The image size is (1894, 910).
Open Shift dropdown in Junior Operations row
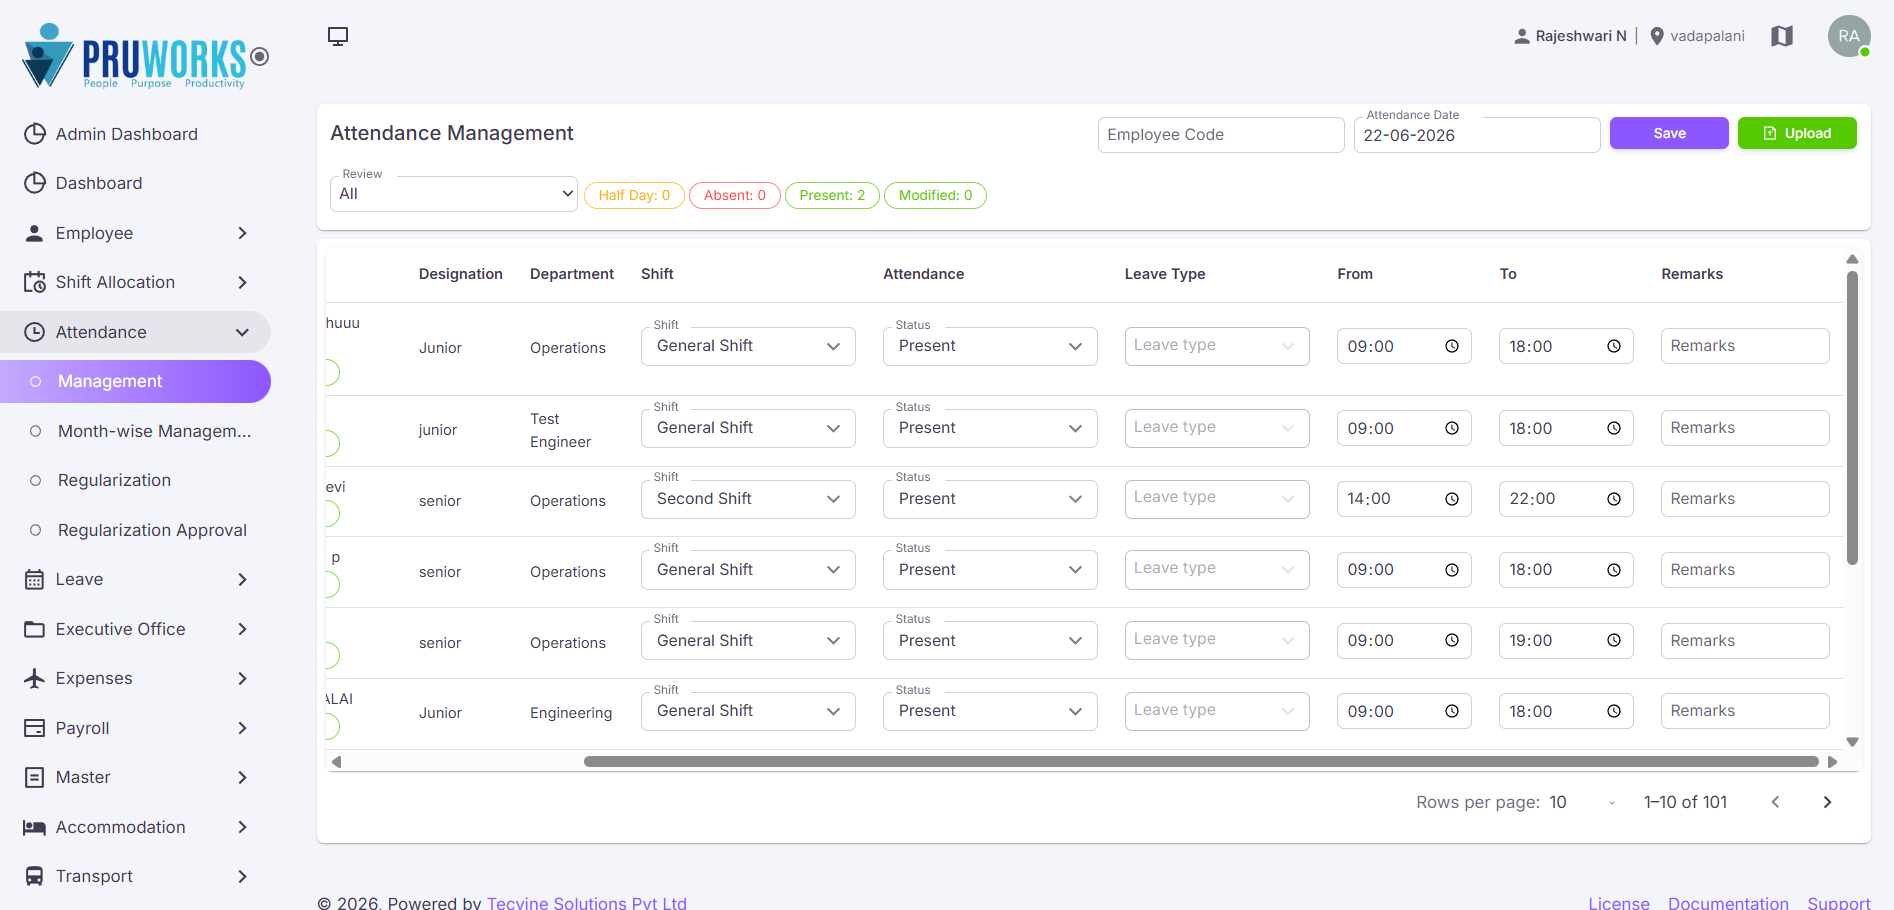tap(748, 346)
